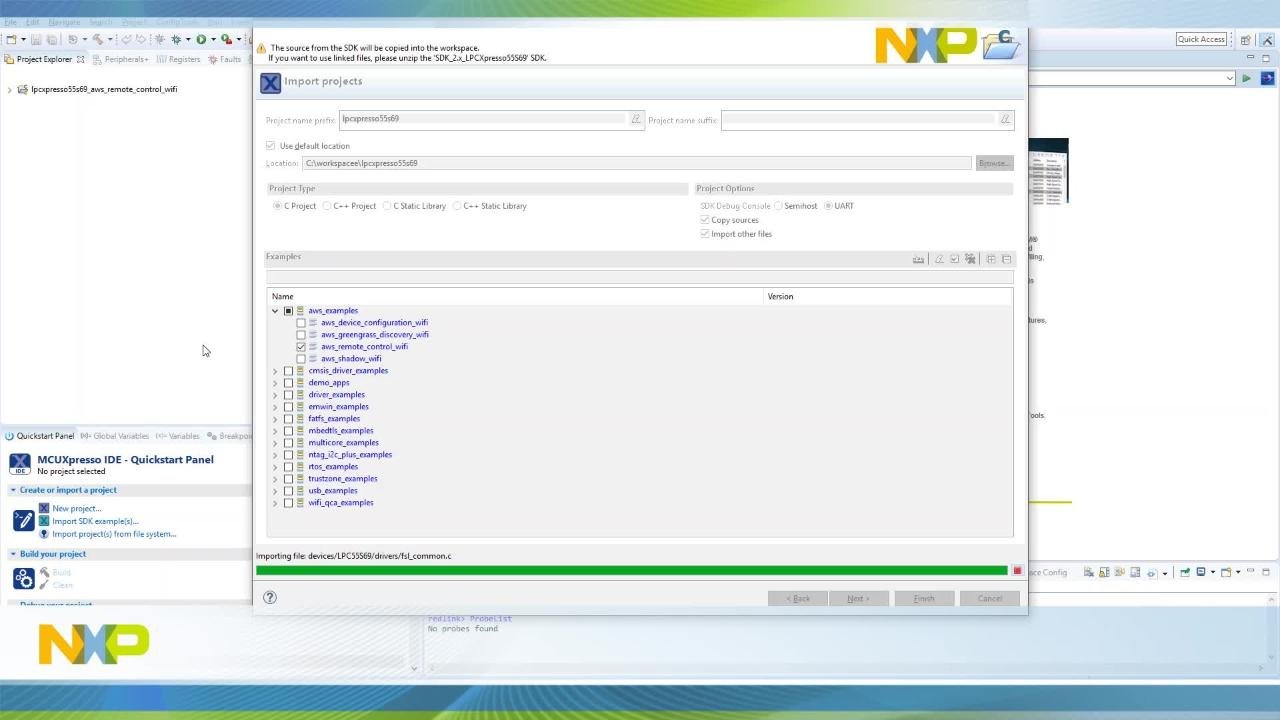Expand lpcxpresso55s69_aws_remote_control_wifi project in explorer
1280x720 pixels.
10,89
